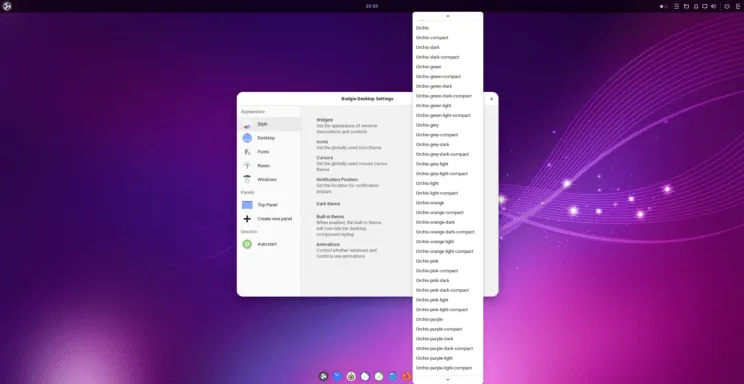
Task: Select Orchis-green-dark theme
Action: pyautogui.click(x=448, y=86)
